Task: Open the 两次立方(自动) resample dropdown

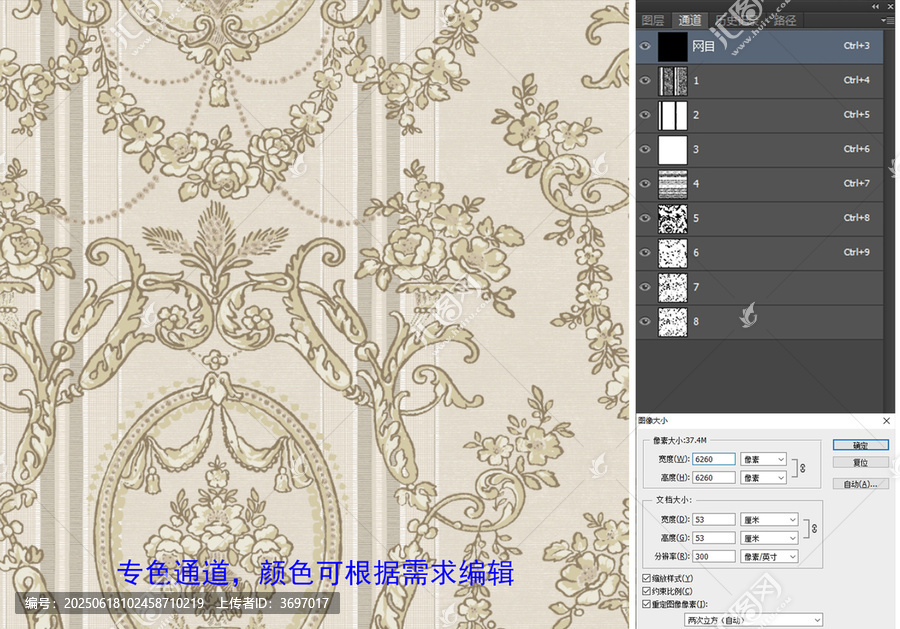Action: pyautogui.click(x=753, y=620)
